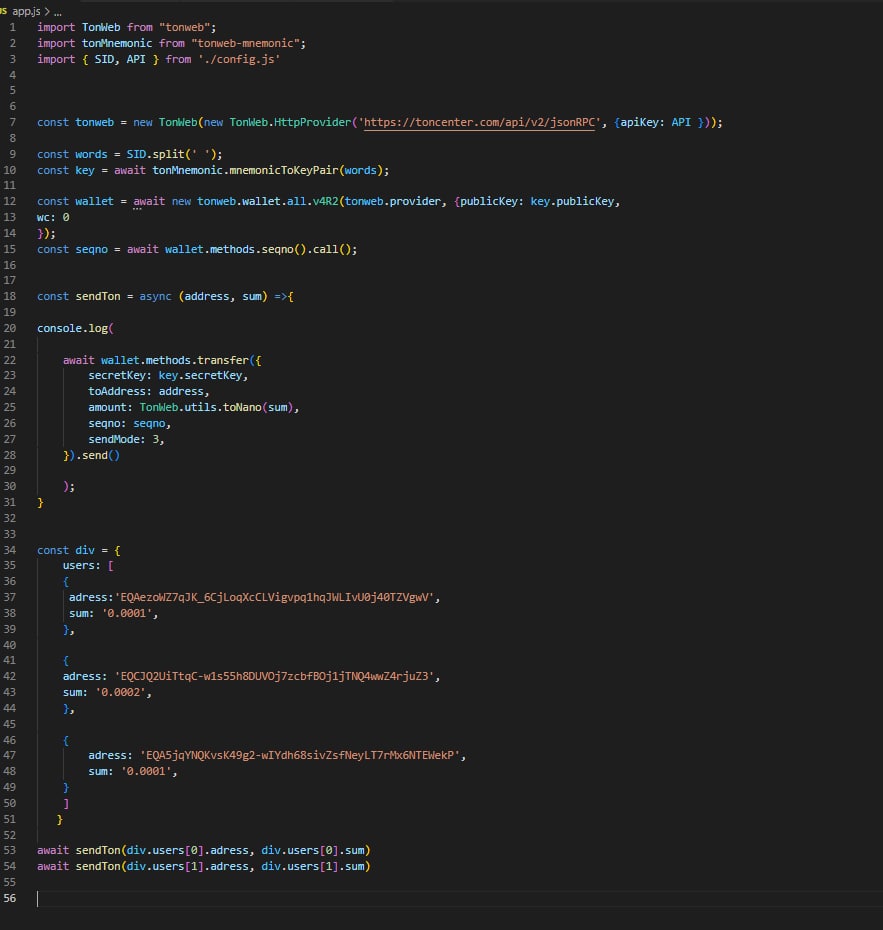
Task: Click the async keyword on line 18
Action: coord(155,296)
